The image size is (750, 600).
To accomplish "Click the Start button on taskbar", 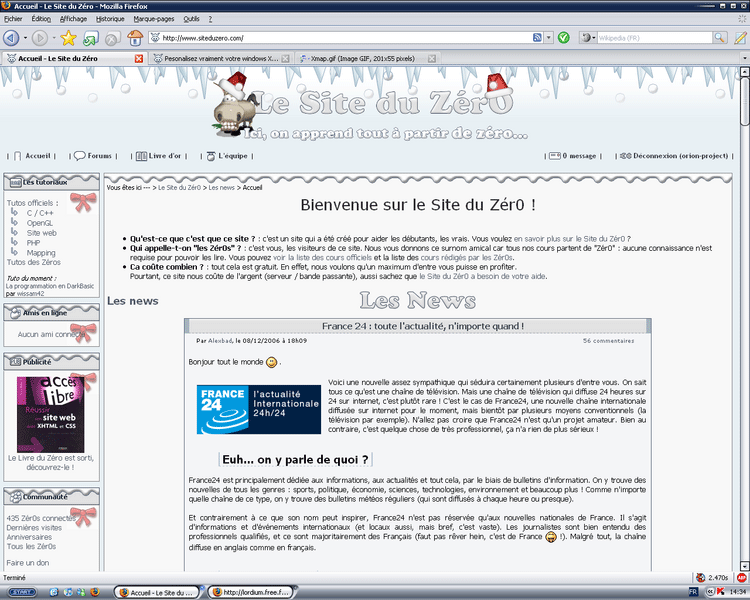I will (22, 592).
